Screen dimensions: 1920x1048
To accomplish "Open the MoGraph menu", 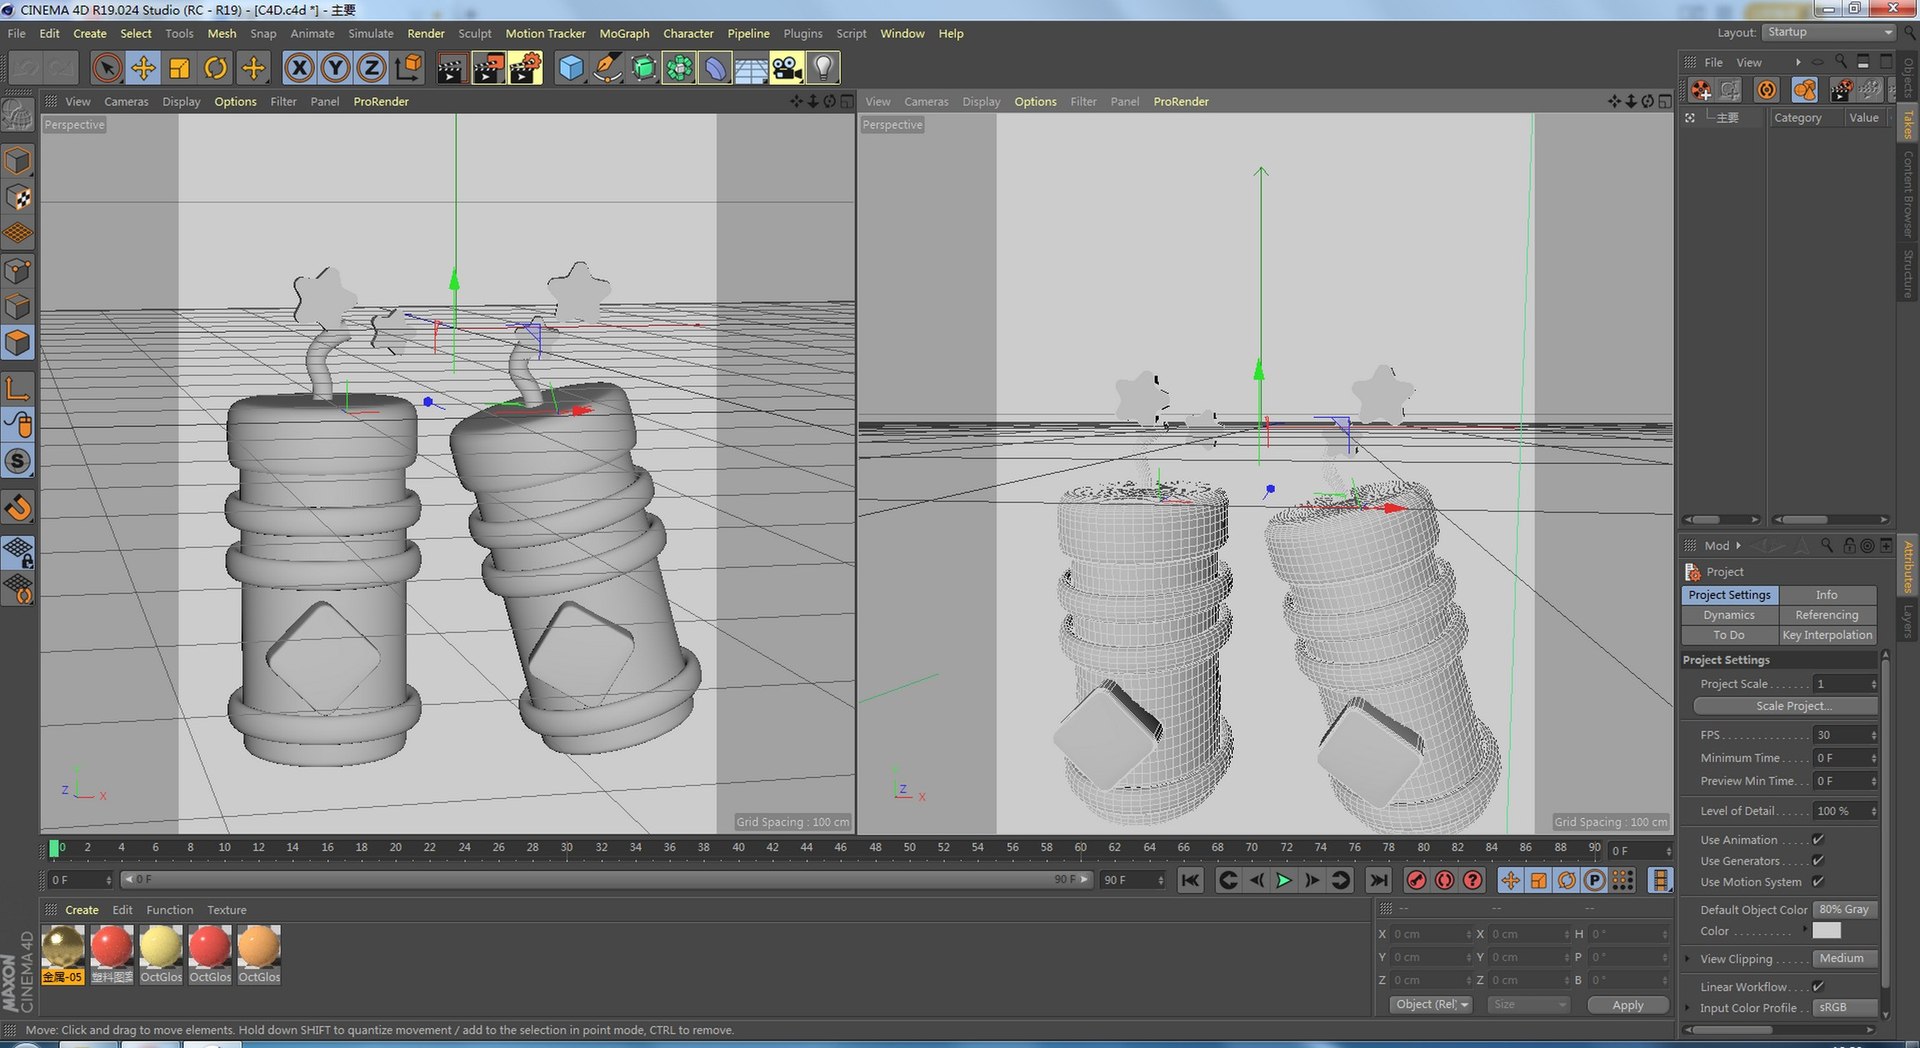I will (624, 33).
